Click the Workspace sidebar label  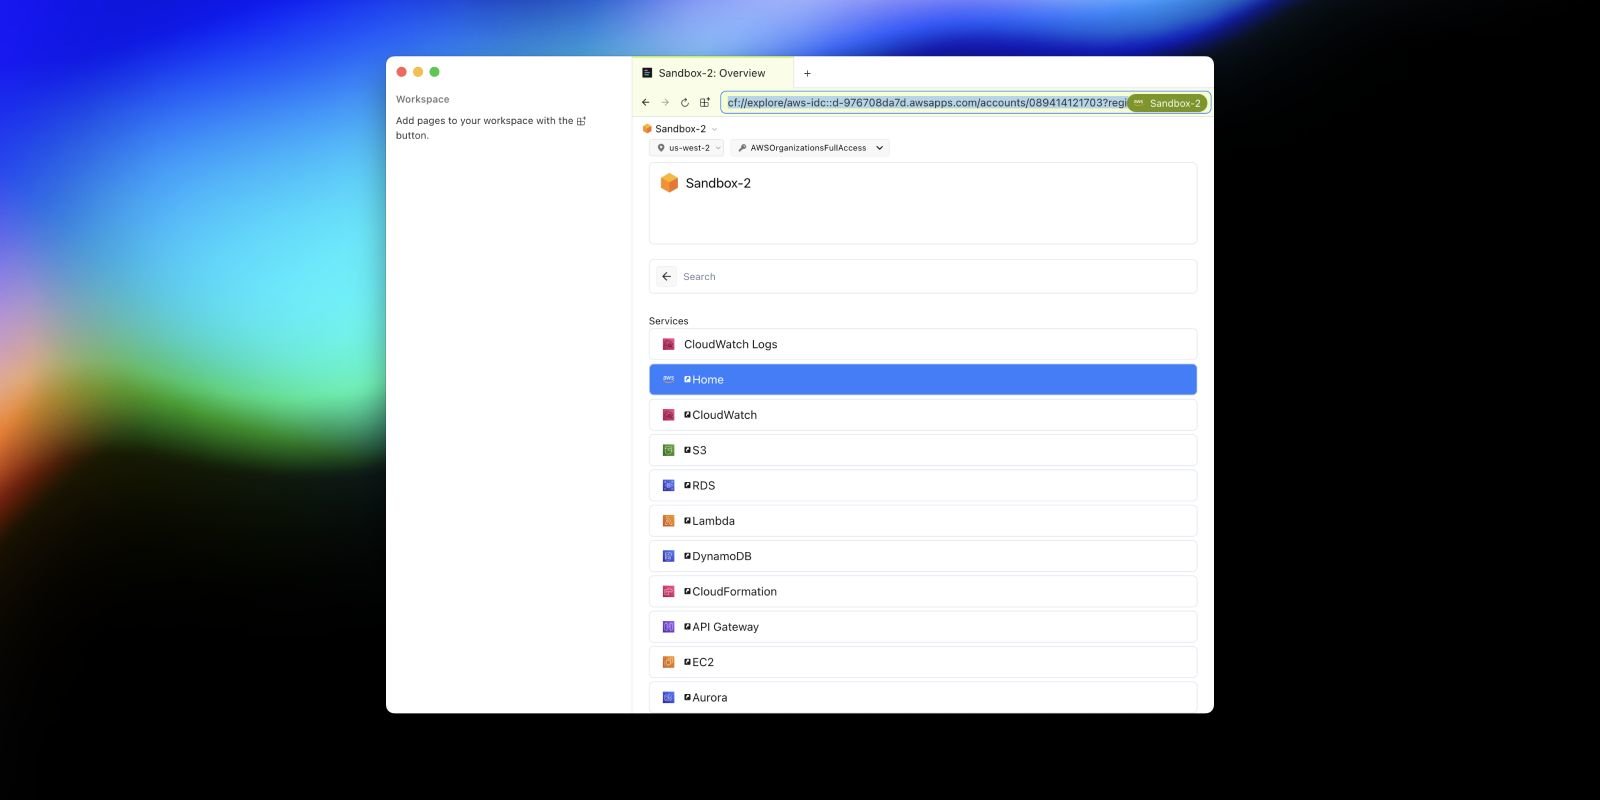click(422, 99)
